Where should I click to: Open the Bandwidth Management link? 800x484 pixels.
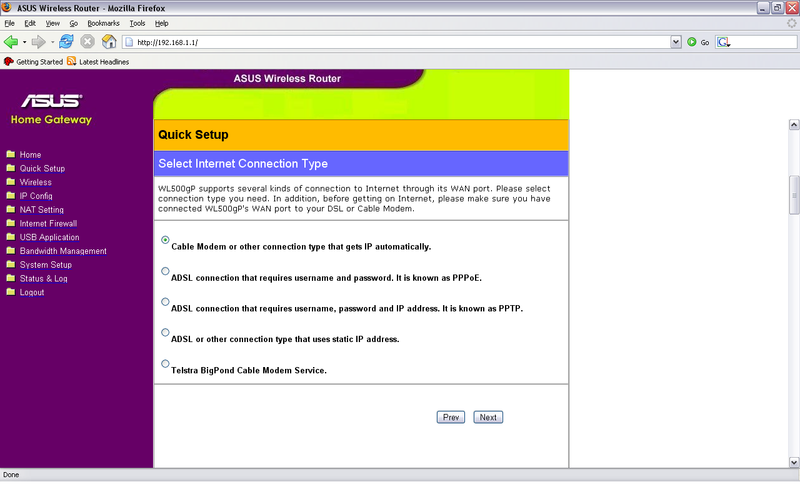coord(63,251)
